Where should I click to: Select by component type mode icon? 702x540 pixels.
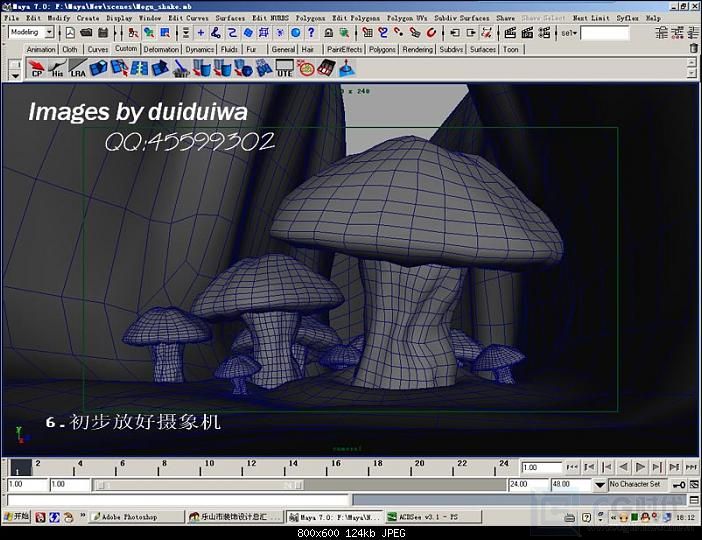click(x=165, y=33)
